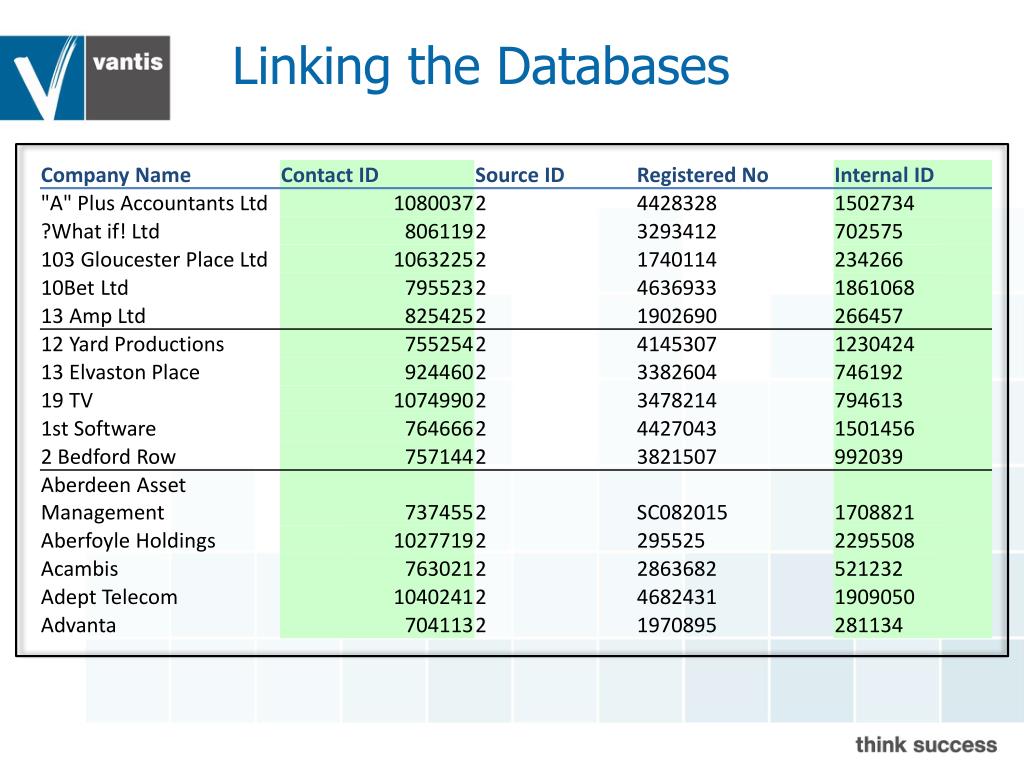The height and width of the screenshot is (768, 1024).
Task: Click Registered No 1970895
Action: click(x=677, y=625)
